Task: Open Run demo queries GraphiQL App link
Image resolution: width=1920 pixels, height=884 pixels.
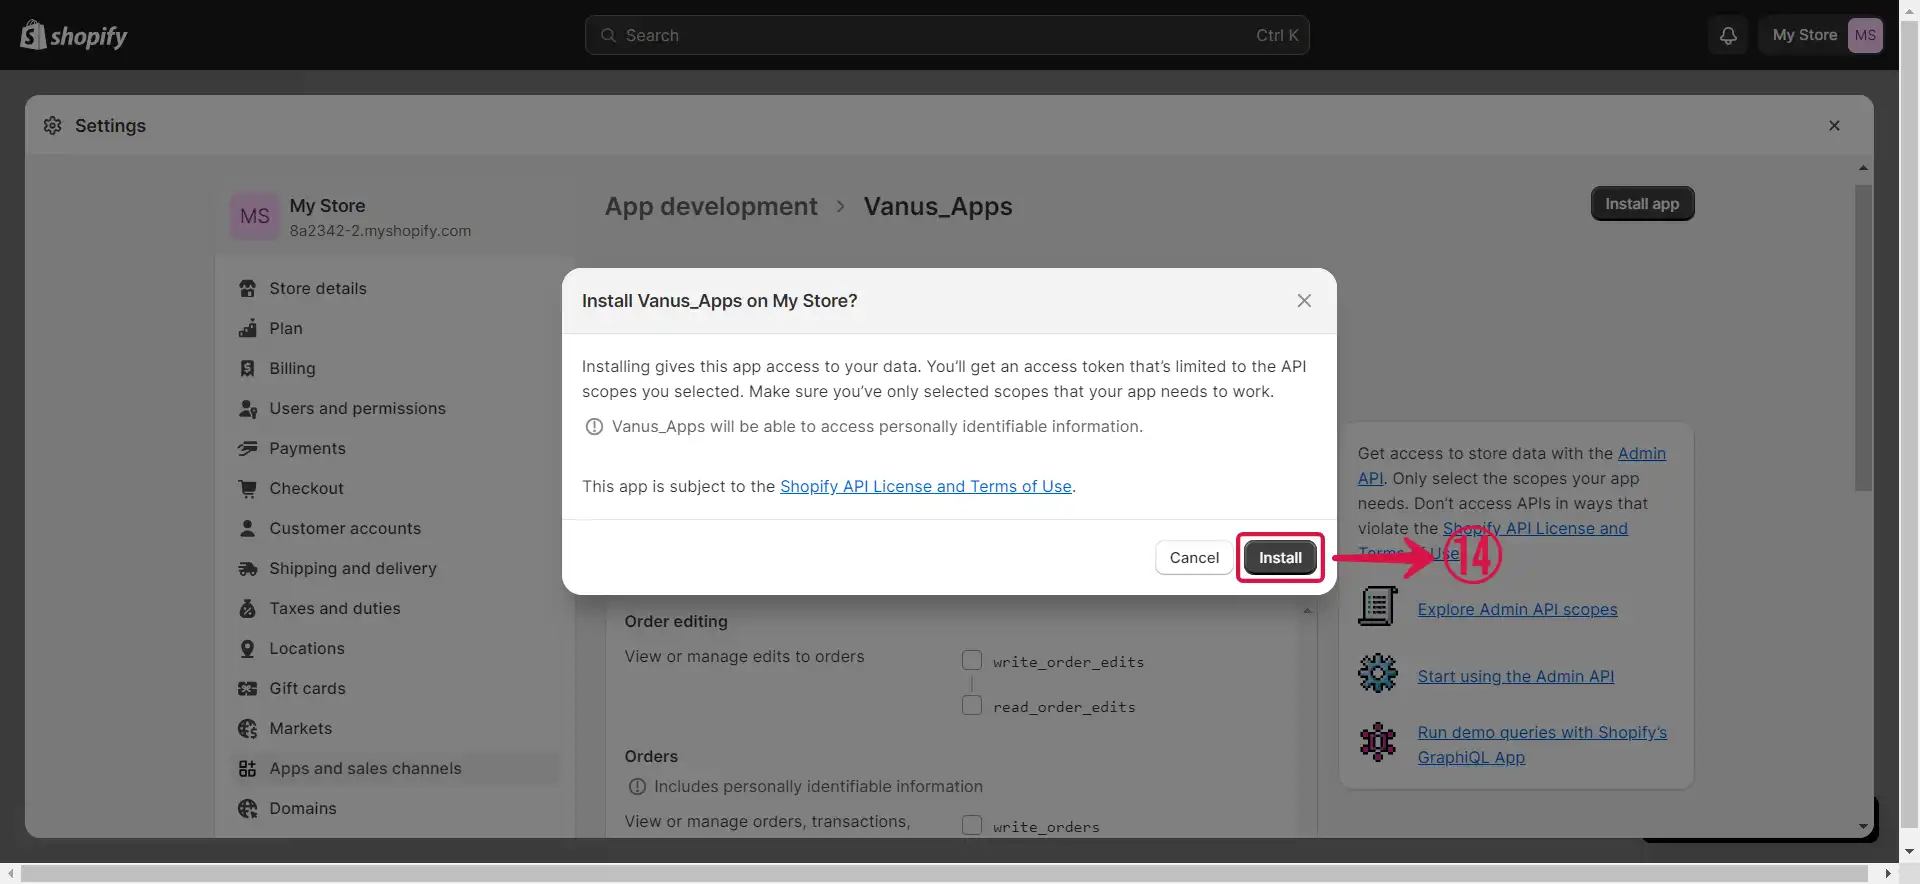Action: click(x=1542, y=745)
